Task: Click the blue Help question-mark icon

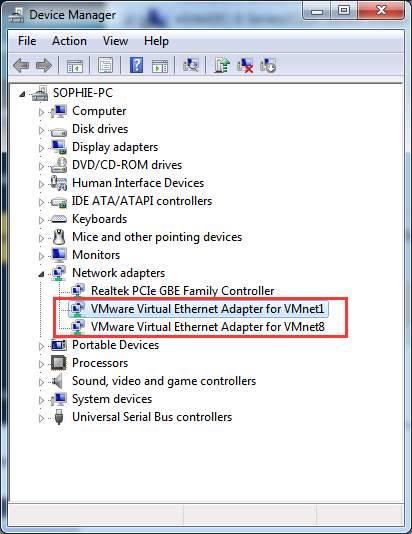Action: click(136, 65)
